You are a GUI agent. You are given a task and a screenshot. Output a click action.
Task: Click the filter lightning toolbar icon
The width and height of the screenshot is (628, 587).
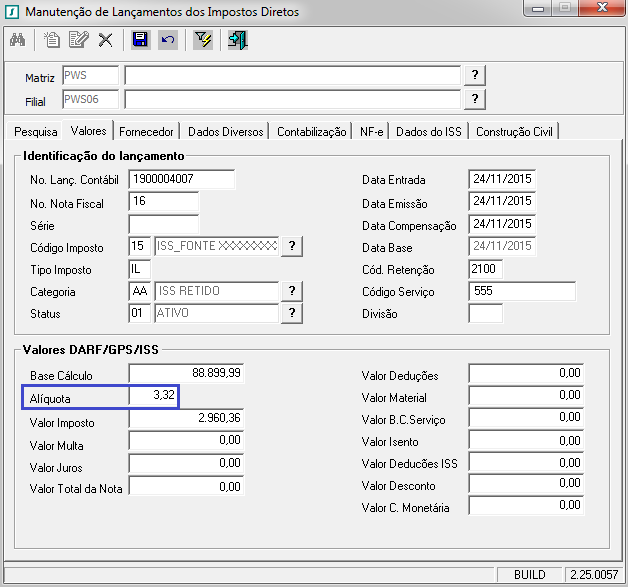(203, 40)
